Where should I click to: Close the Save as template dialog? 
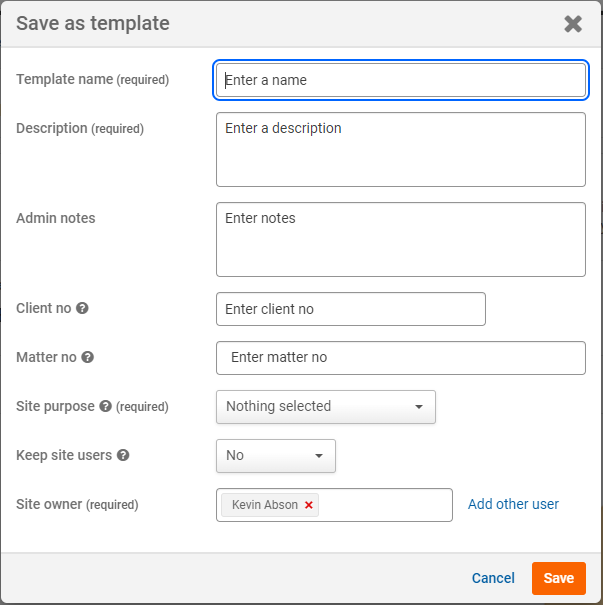click(x=573, y=24)
